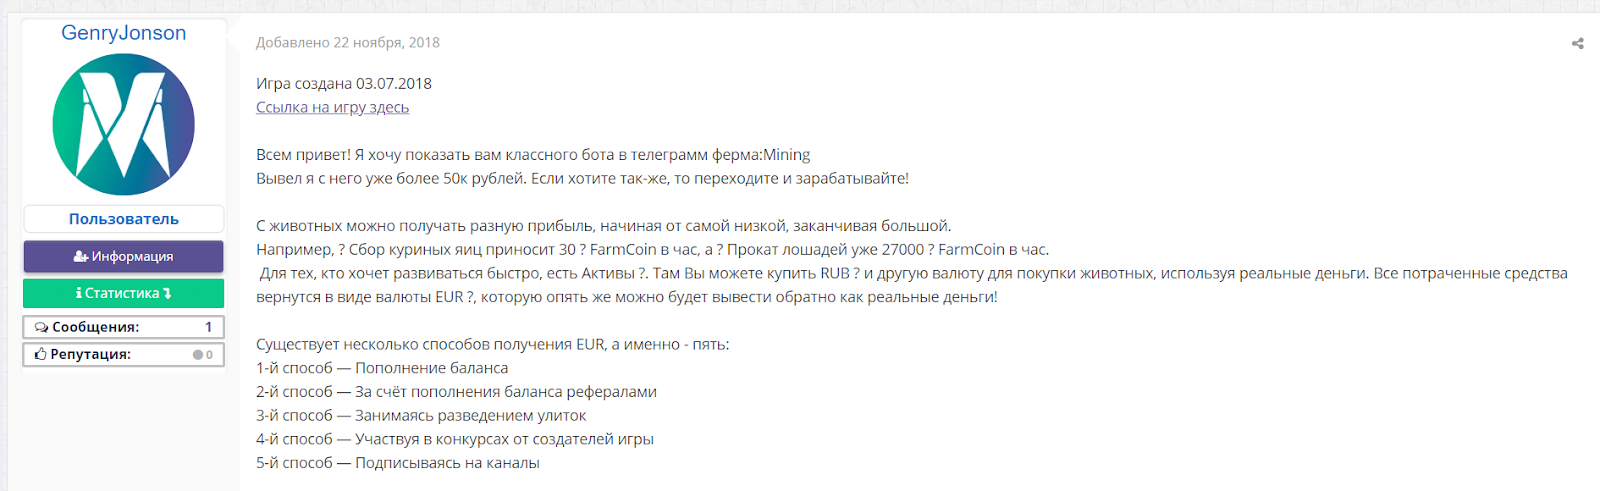Viewport: 1600px width, 491px height.
Task: Click the Репутация label
Action: click(x=90, y=354)
